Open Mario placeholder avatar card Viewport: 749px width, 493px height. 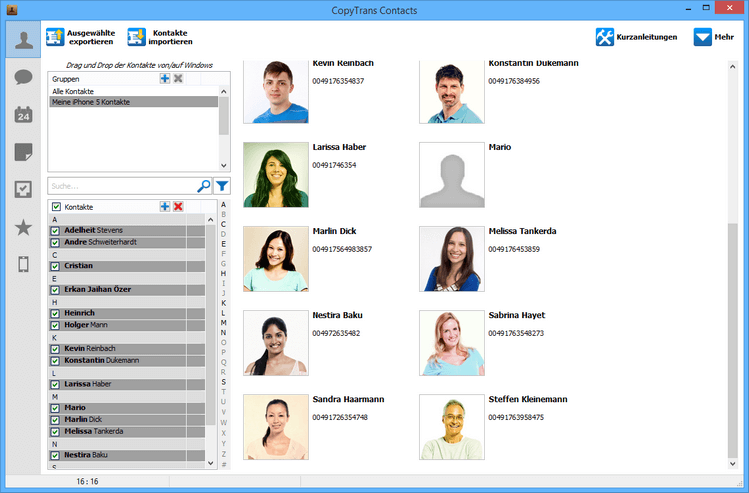[x=452, y=175]
